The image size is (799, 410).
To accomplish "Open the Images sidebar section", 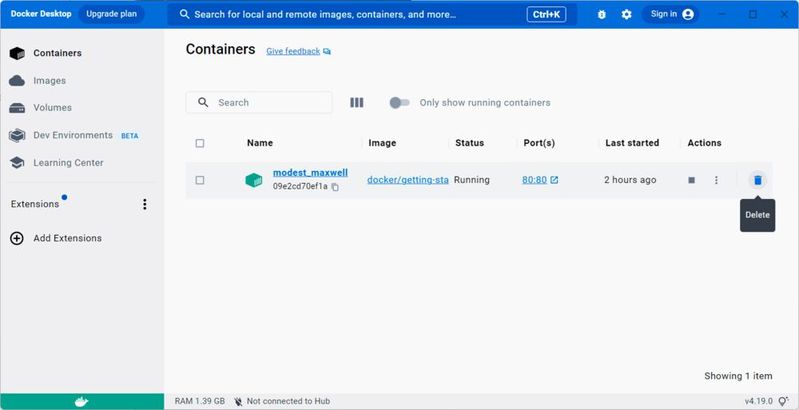I will 82,80.
